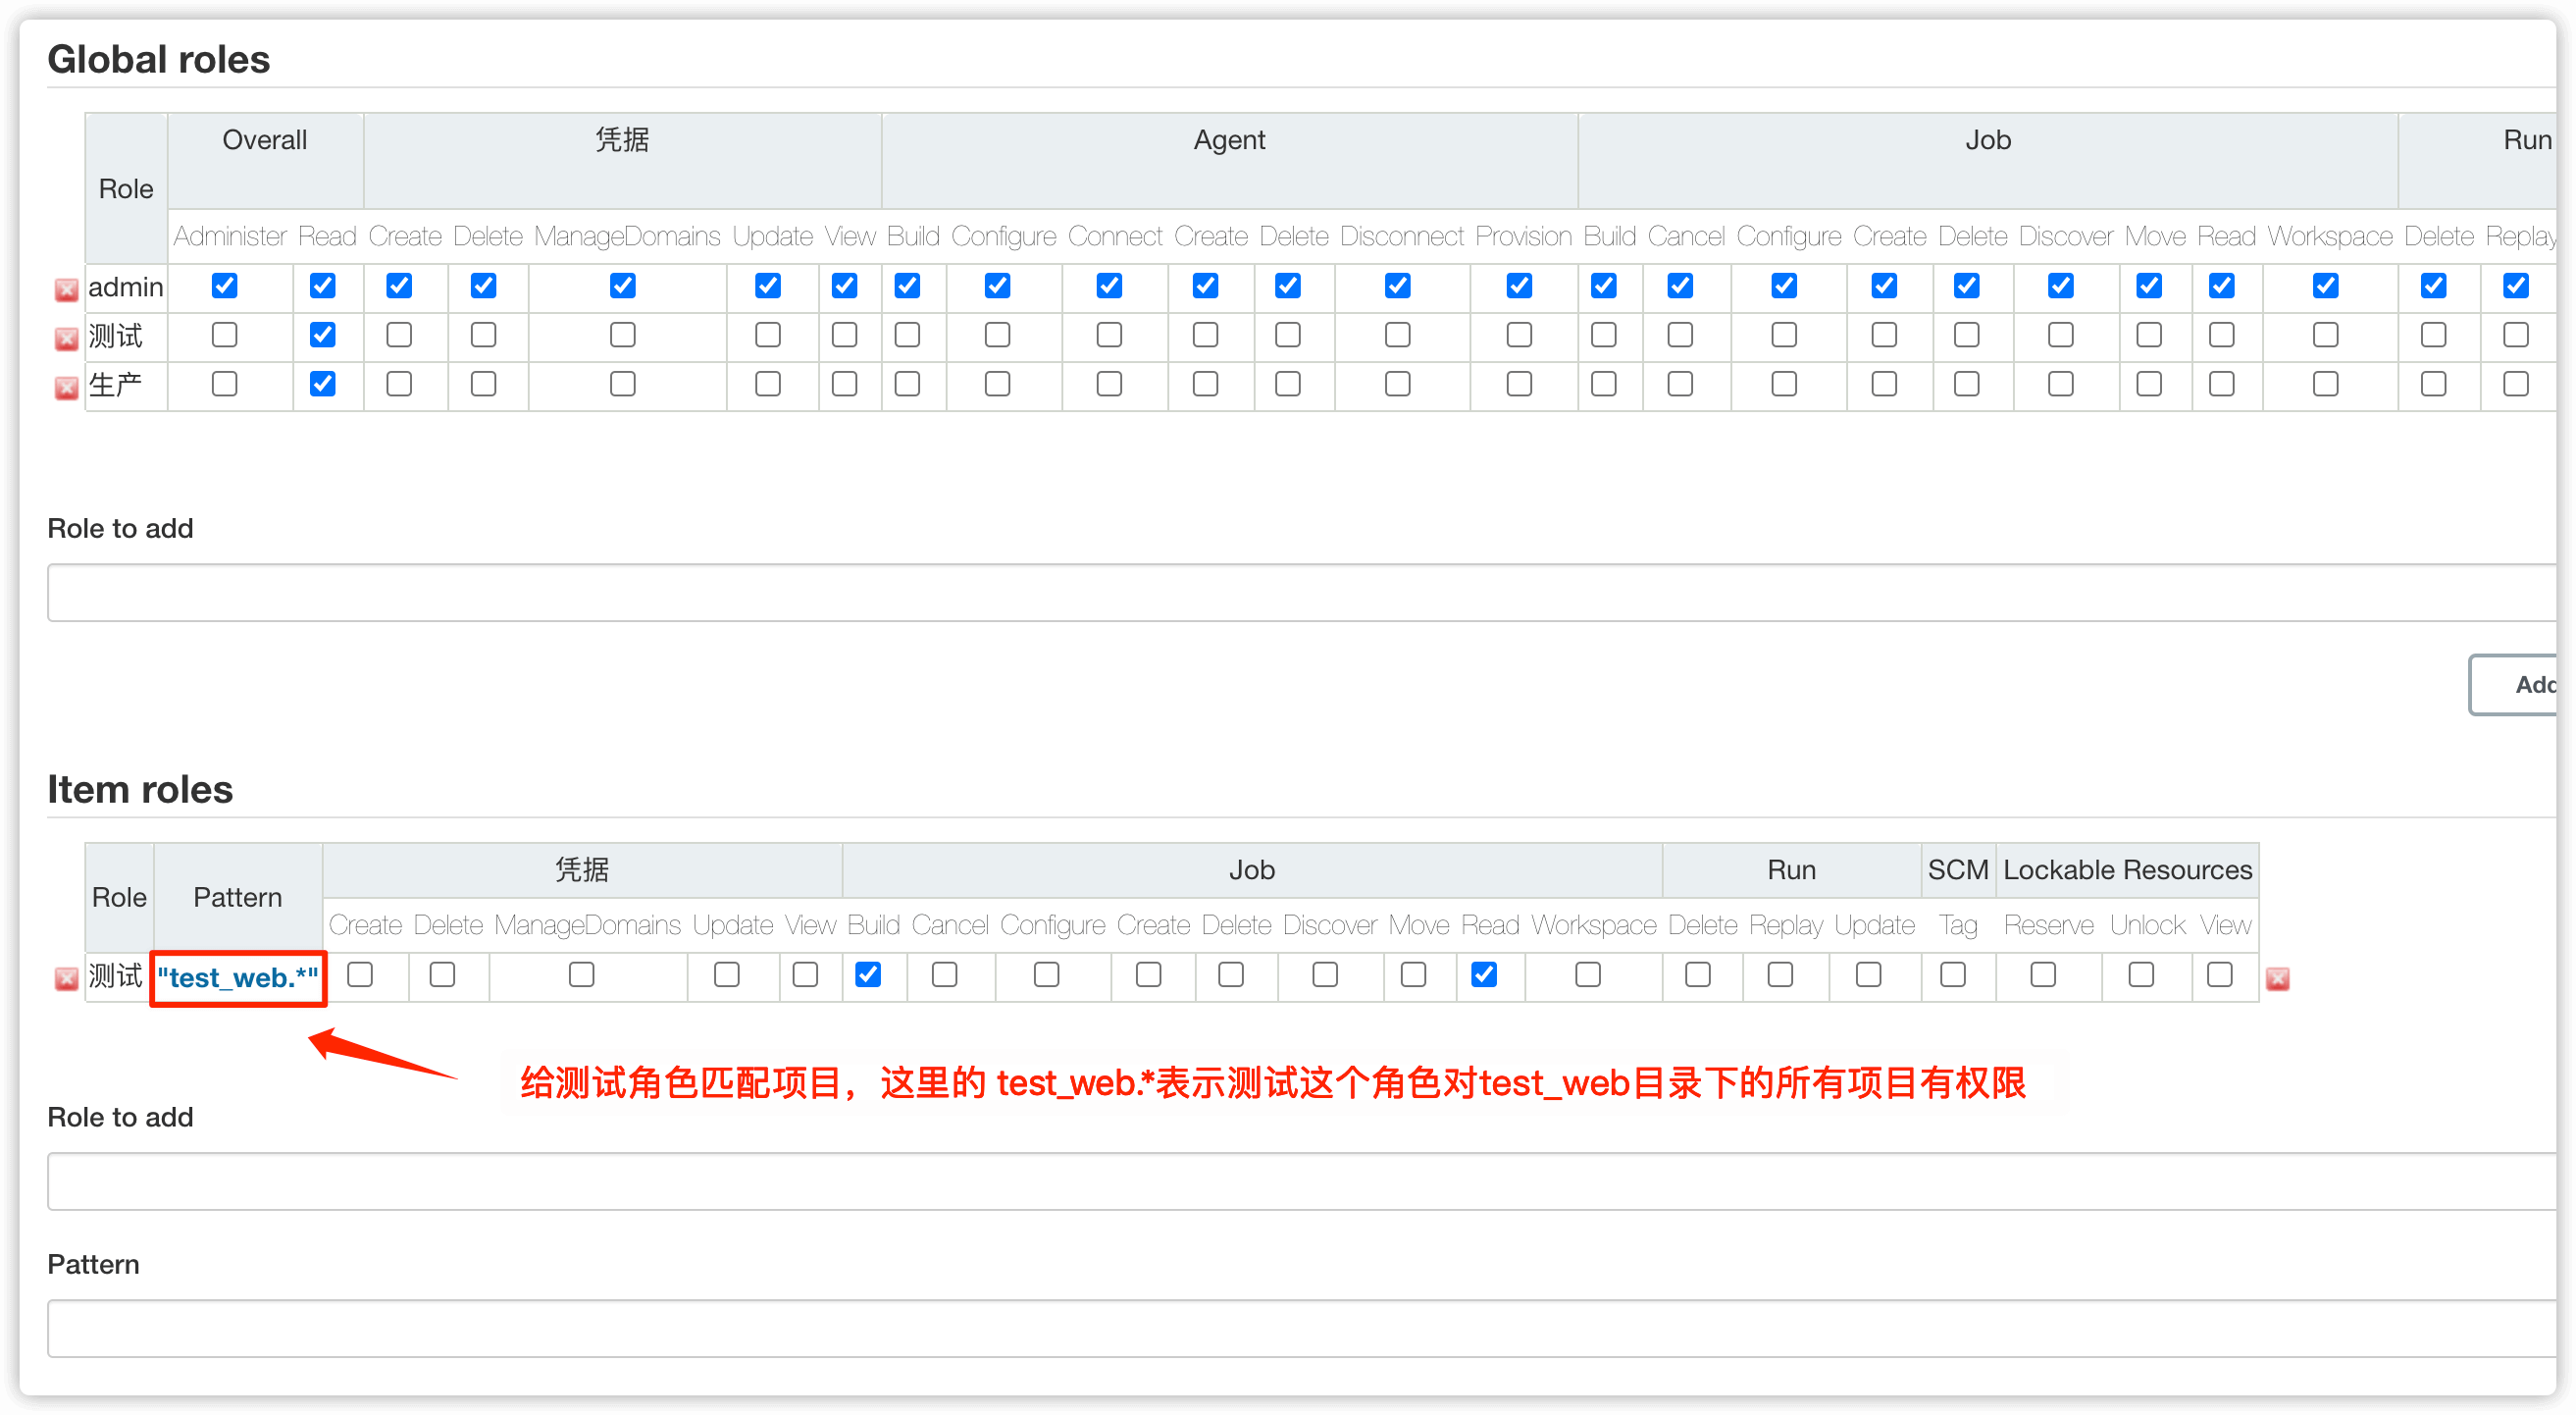
Task: Check Job Discover for the 生产 global role
Action: (2061, 384)
